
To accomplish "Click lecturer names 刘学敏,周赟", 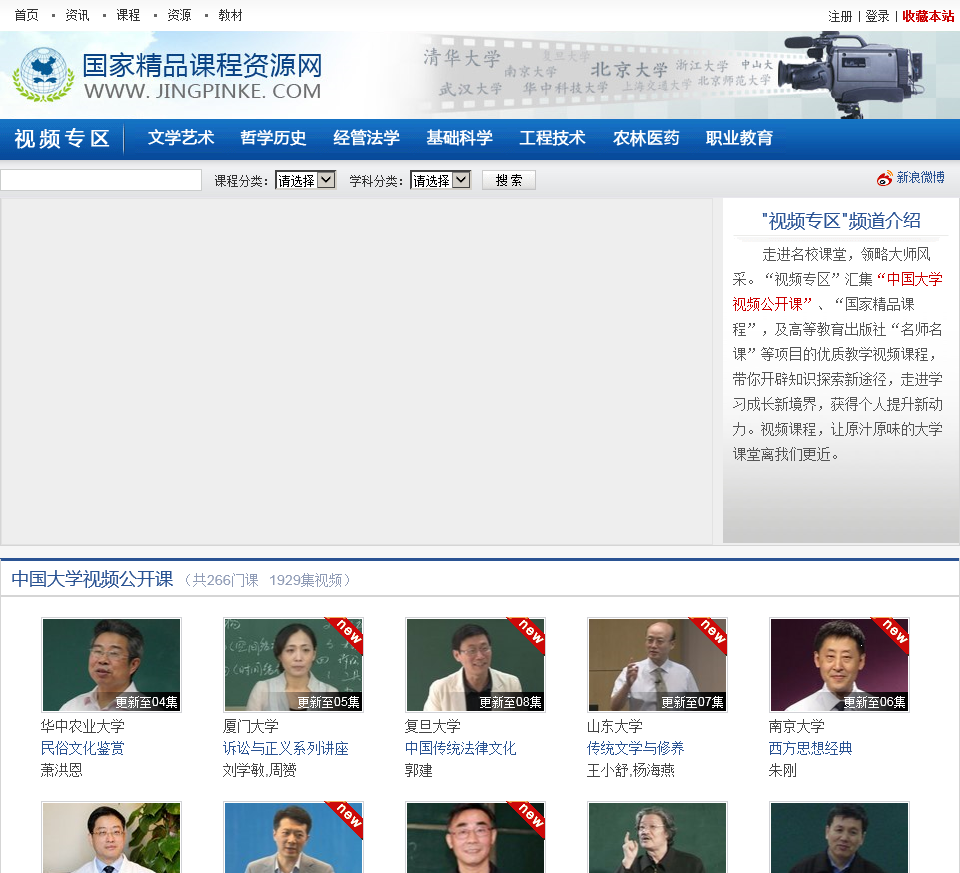I will [260, 770].
